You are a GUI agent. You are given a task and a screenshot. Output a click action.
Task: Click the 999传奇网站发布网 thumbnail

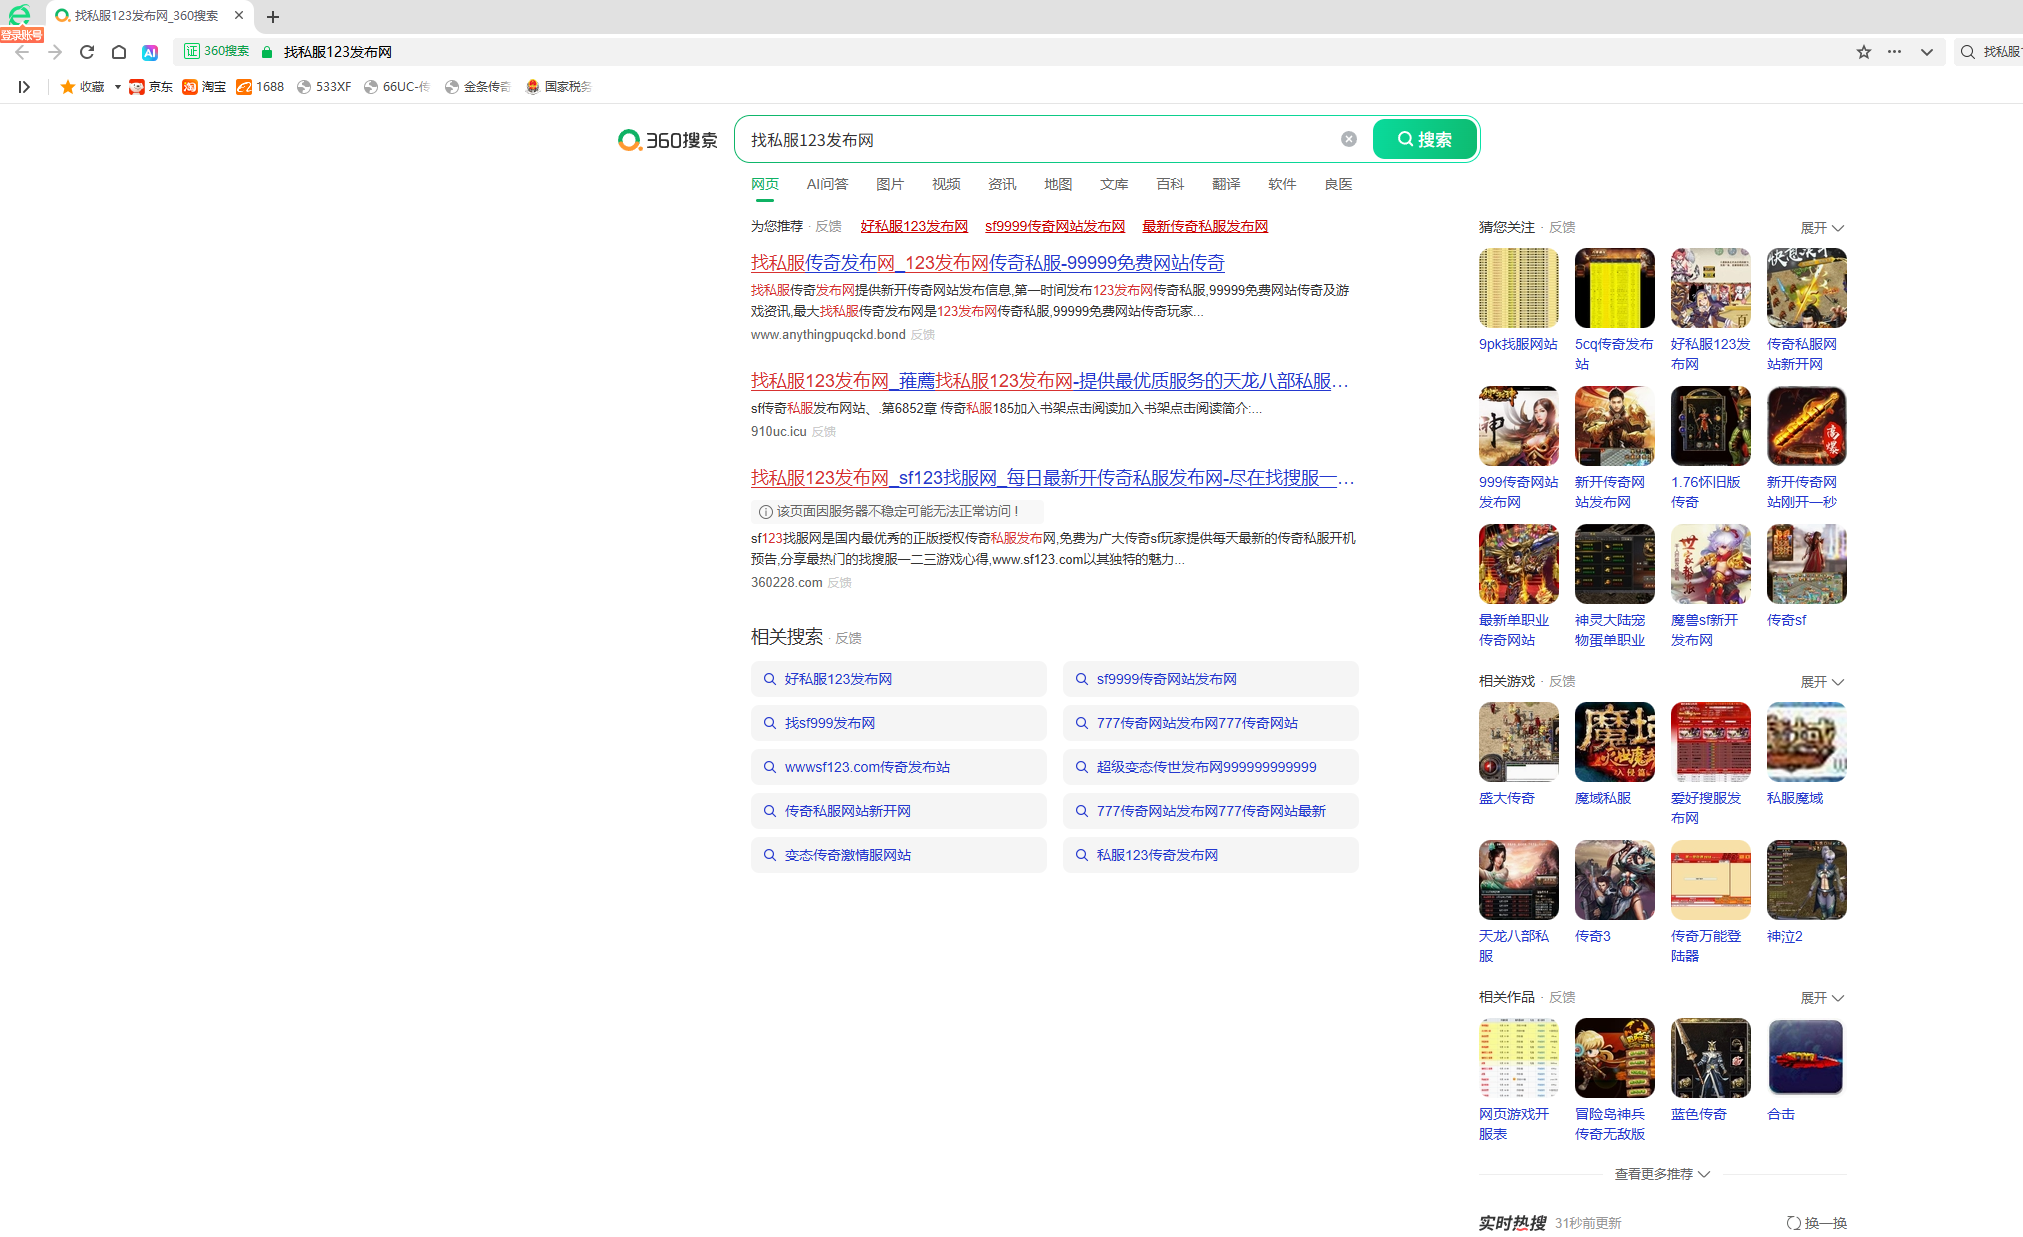(1519, 426)
